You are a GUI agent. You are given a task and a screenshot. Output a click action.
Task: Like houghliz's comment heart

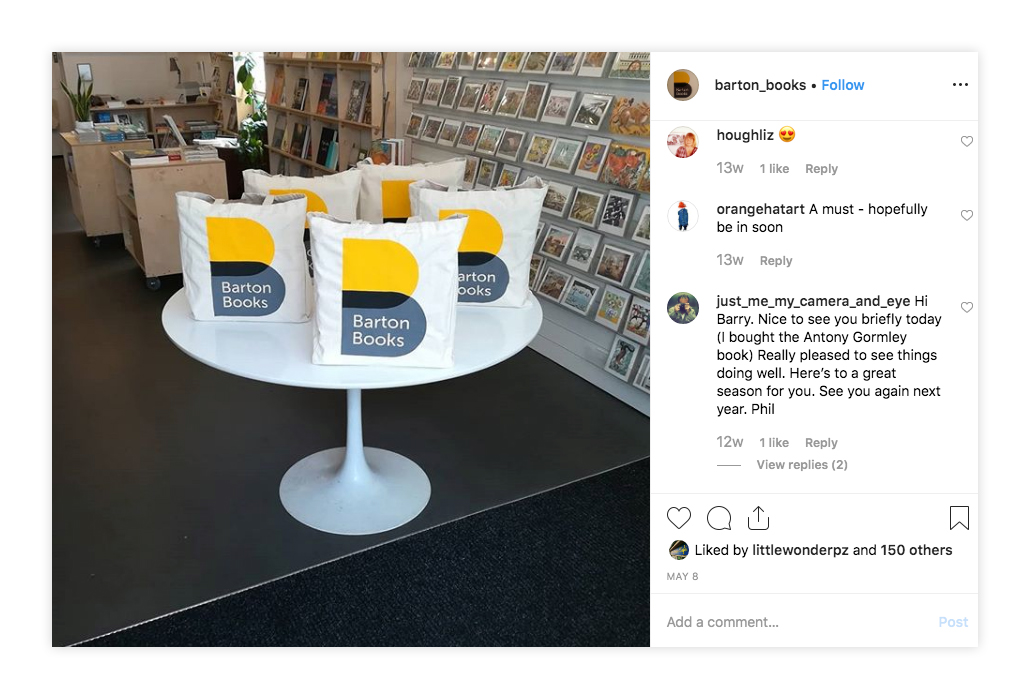pos(966,141)
